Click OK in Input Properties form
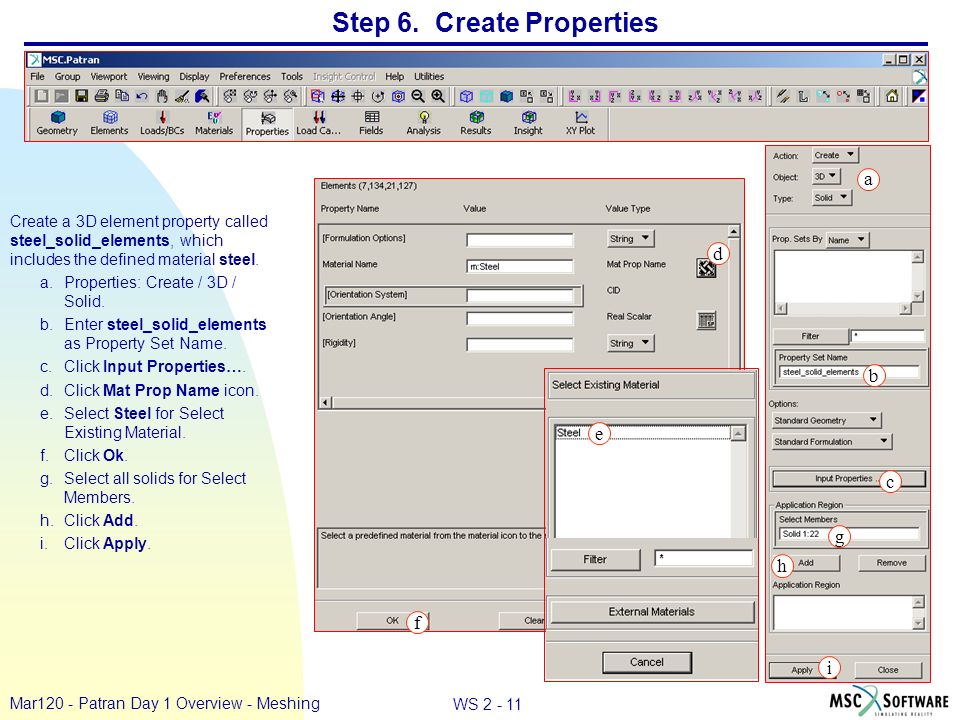 pos(392,621)
